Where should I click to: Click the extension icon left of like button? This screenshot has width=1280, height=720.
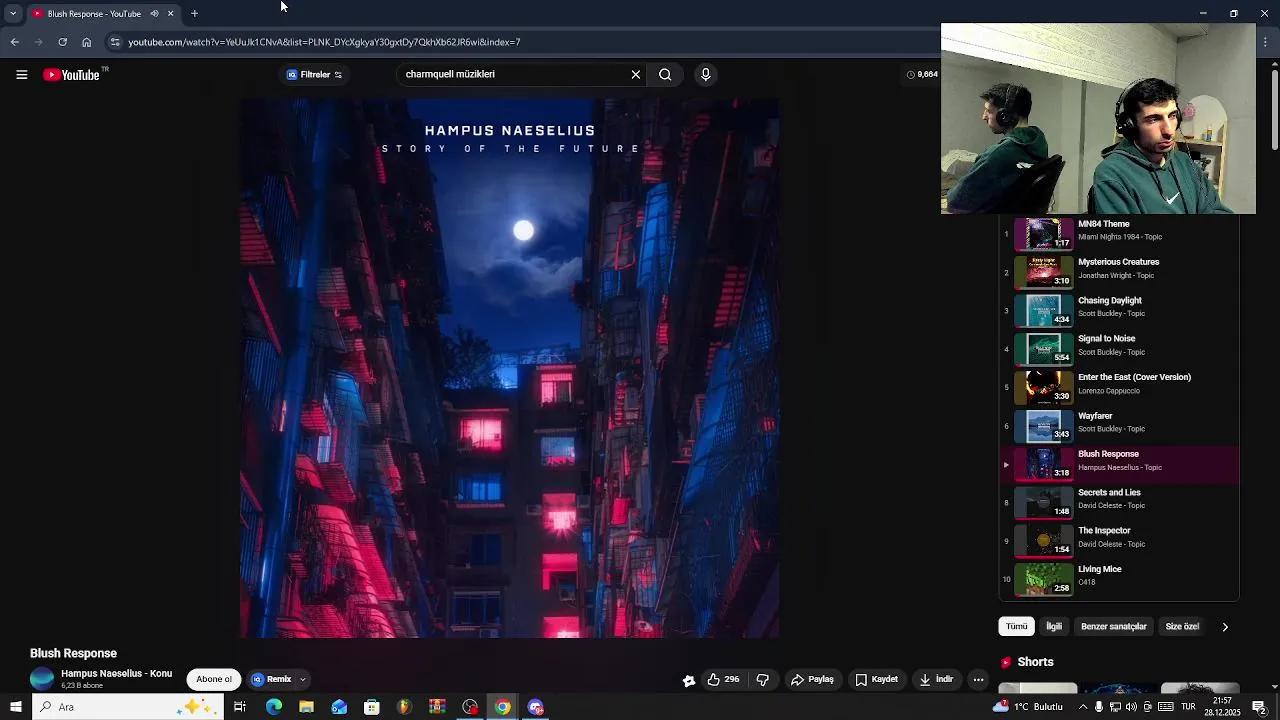click(x=689, y=680)
